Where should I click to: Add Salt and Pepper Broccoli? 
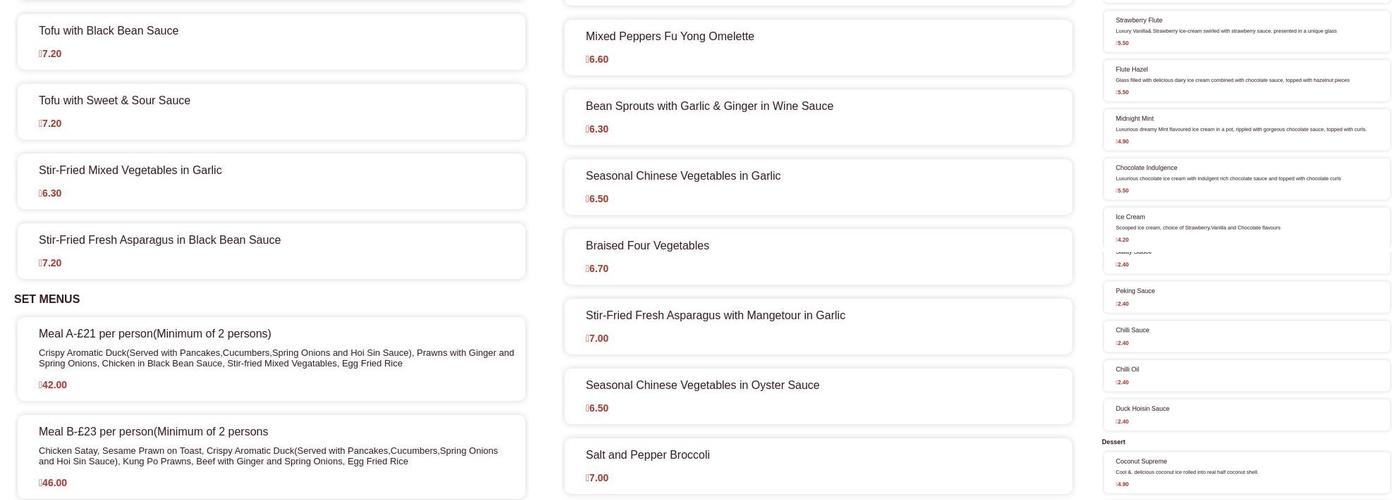818,466
